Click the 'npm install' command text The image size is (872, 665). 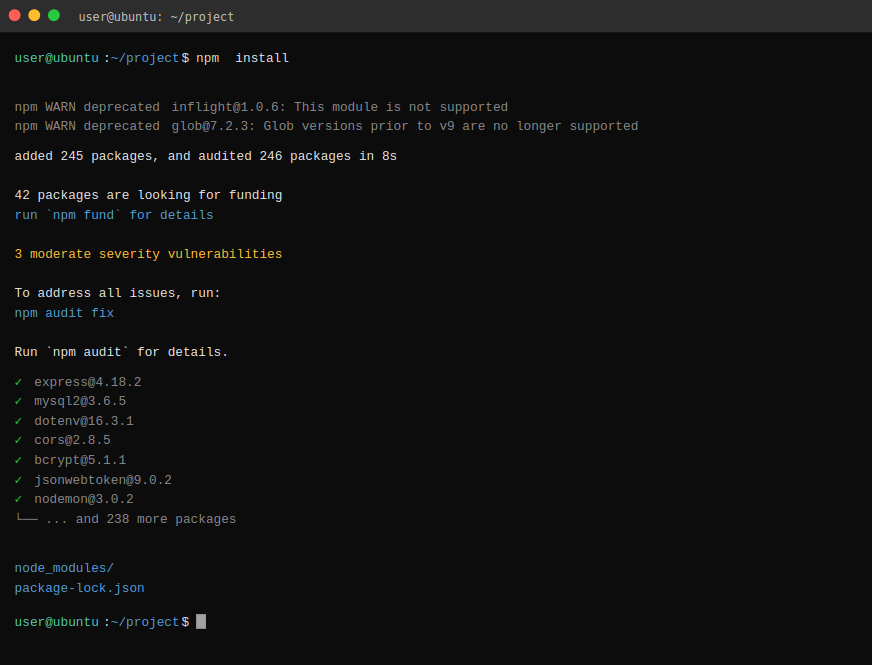point(242,58)
